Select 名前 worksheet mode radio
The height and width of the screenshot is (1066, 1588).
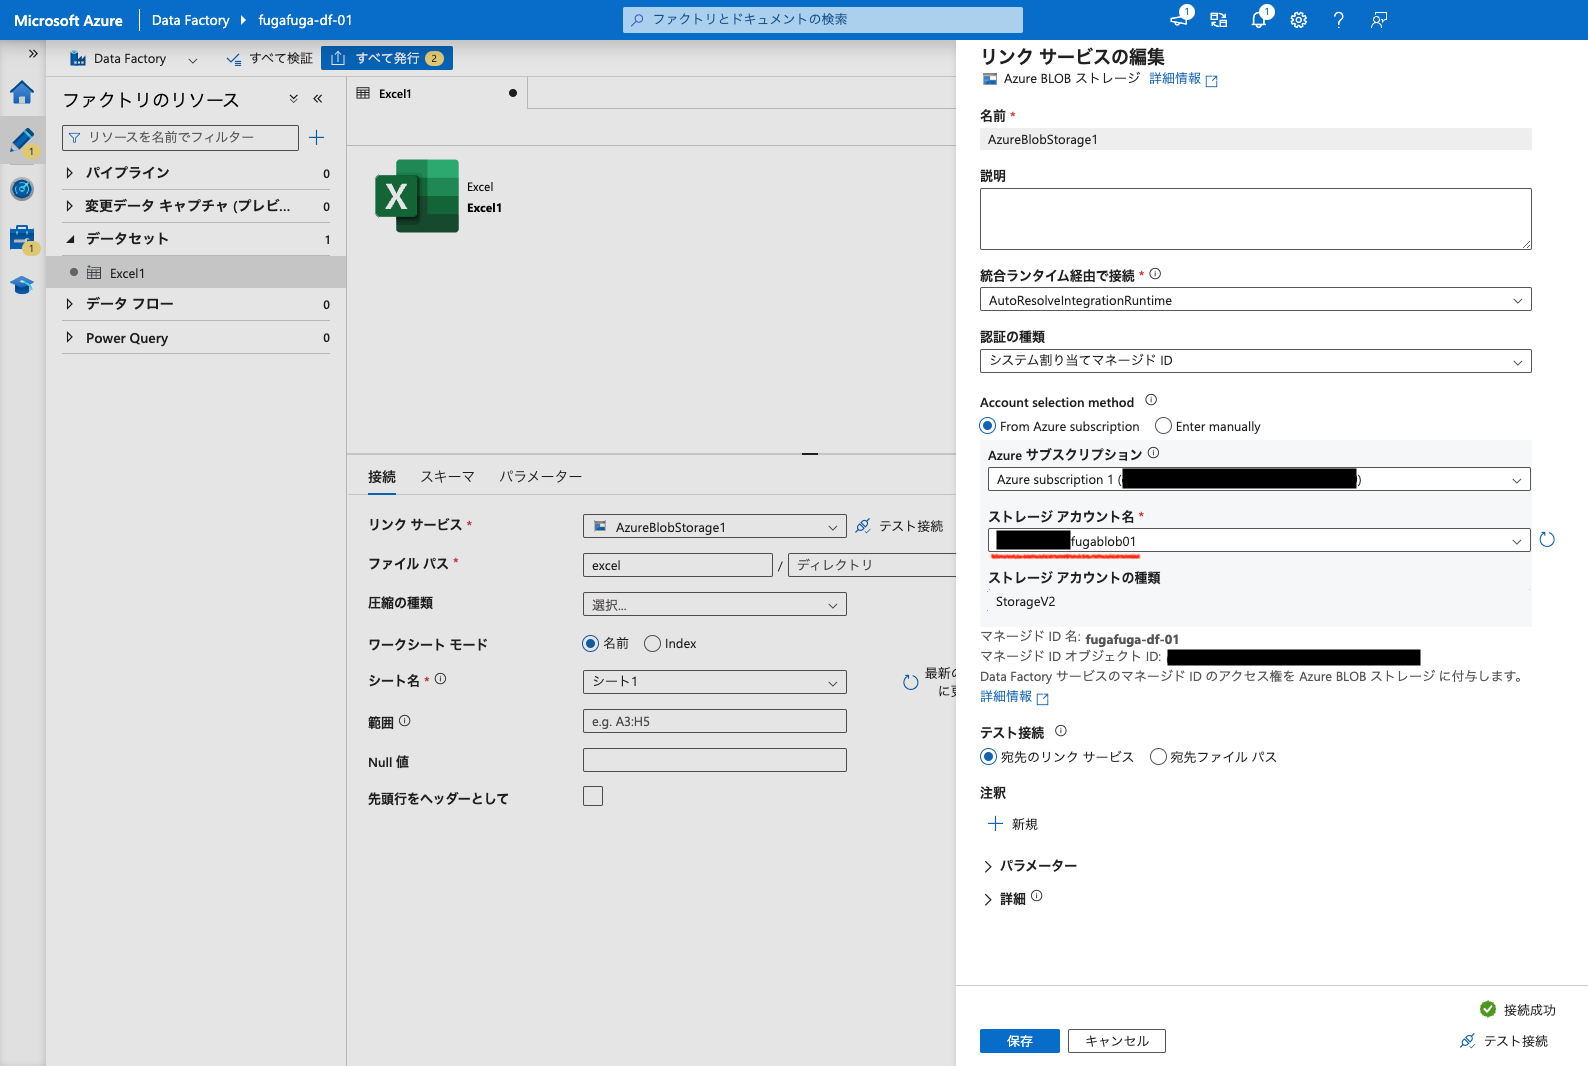[591, 644]
